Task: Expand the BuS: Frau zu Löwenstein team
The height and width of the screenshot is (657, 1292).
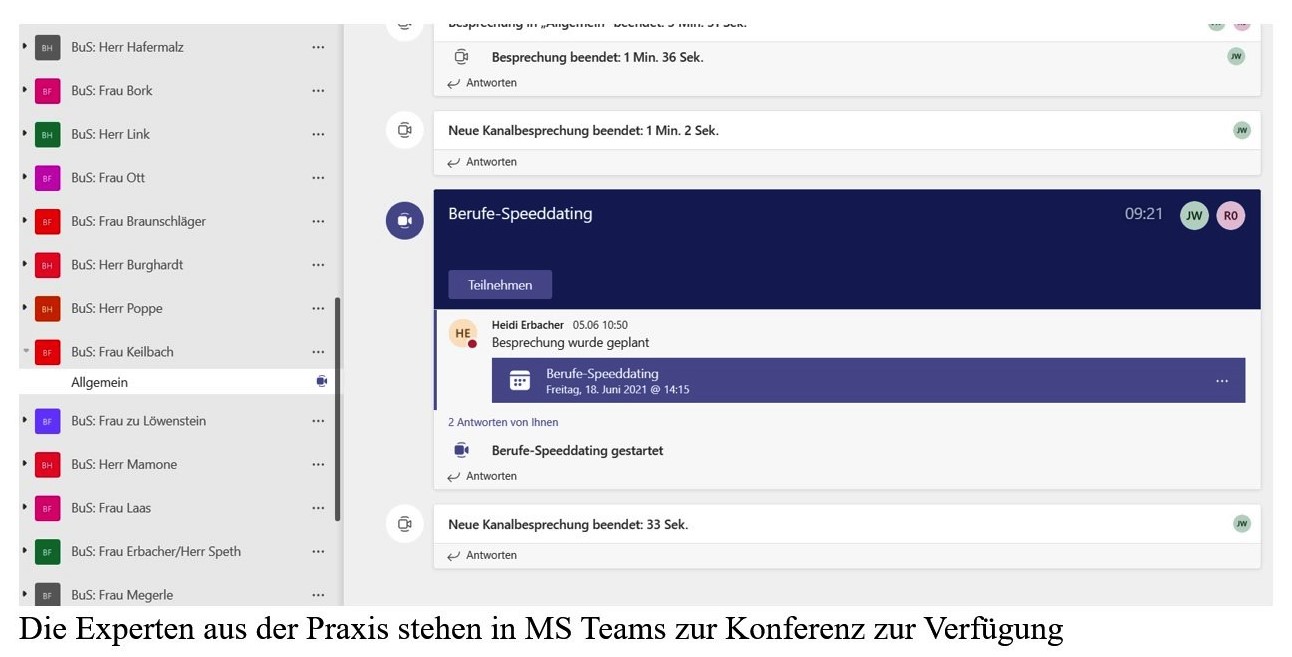Action: pyautogui.click(x=25, y=421)
